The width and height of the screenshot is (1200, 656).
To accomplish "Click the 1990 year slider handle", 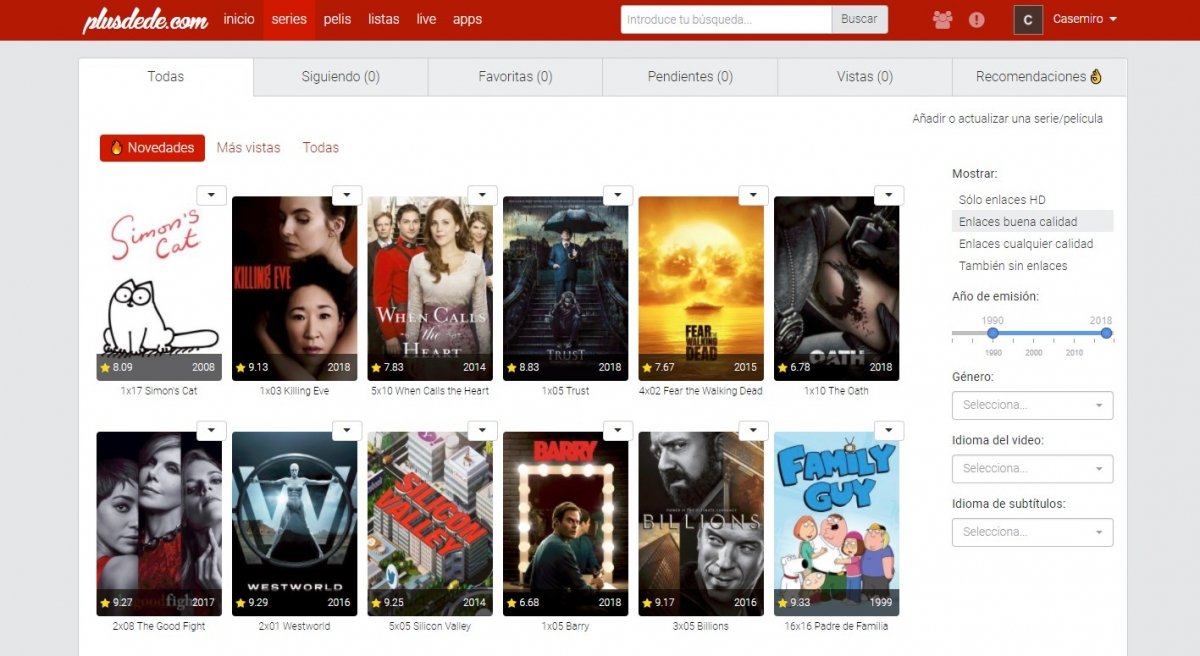I will pyautogui.click(x=993, y=333).
